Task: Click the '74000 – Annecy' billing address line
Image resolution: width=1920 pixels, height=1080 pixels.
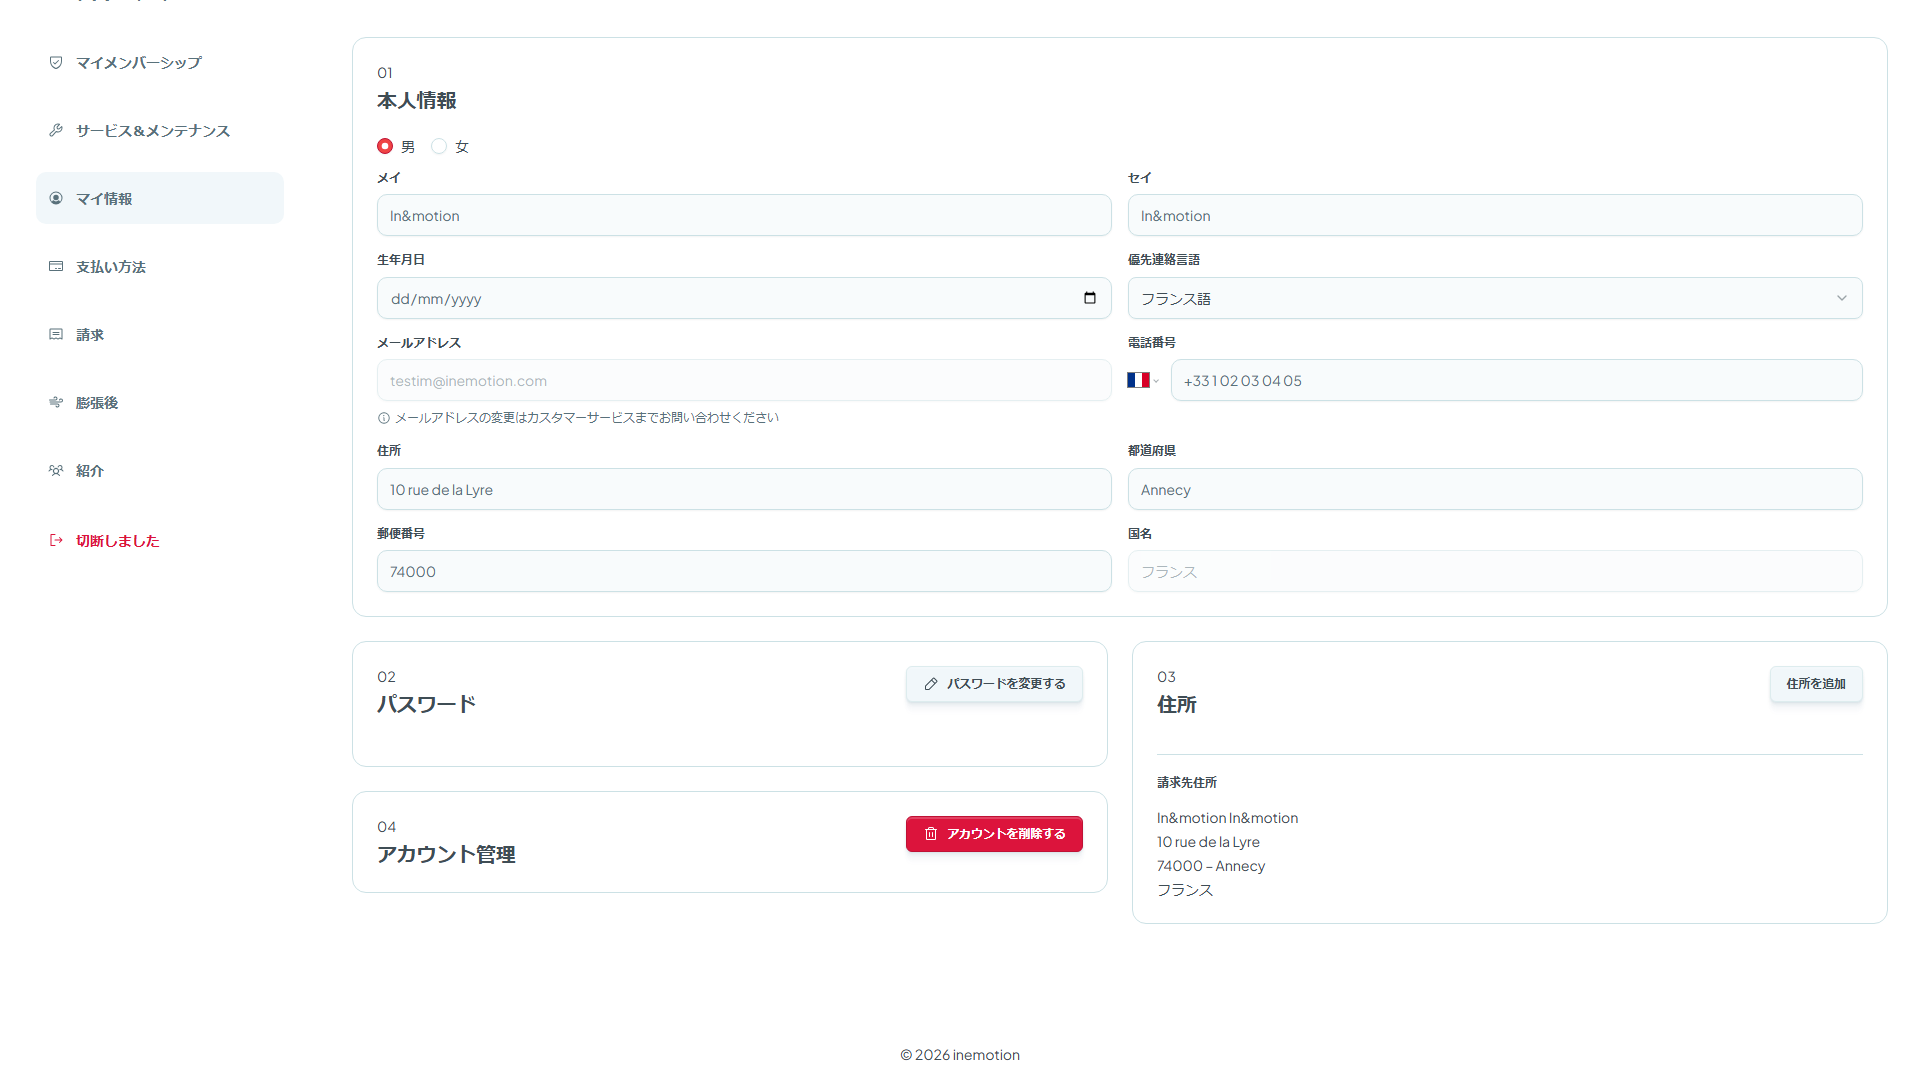Action: [1211, 866]
